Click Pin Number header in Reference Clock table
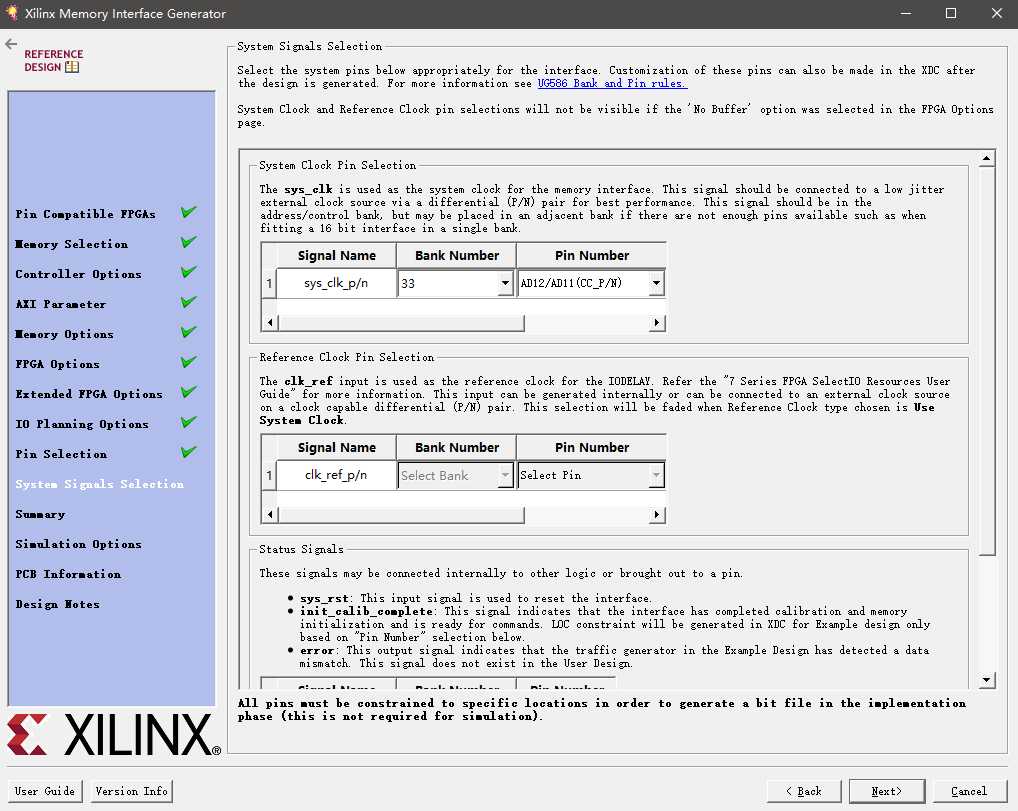Viewport: 1018px width, 811px height. click(x=591, y=448)
